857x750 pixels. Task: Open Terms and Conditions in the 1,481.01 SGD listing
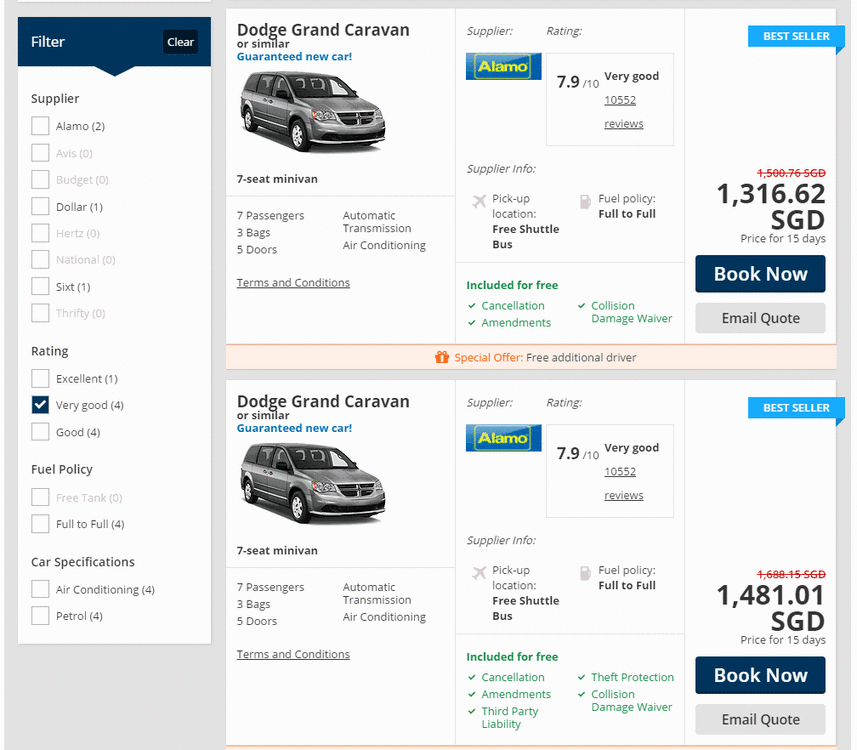[293, 654]
